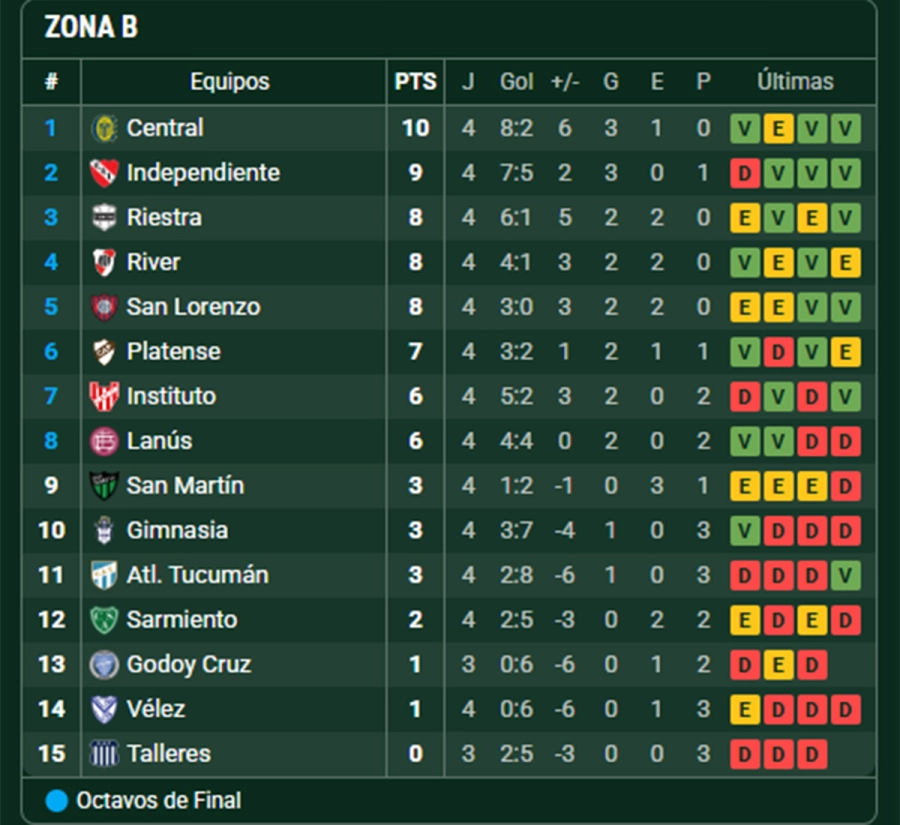This screenshot has height=825, width=900.
Task: Click the Talleres striped crest icon
Action: 104,754
